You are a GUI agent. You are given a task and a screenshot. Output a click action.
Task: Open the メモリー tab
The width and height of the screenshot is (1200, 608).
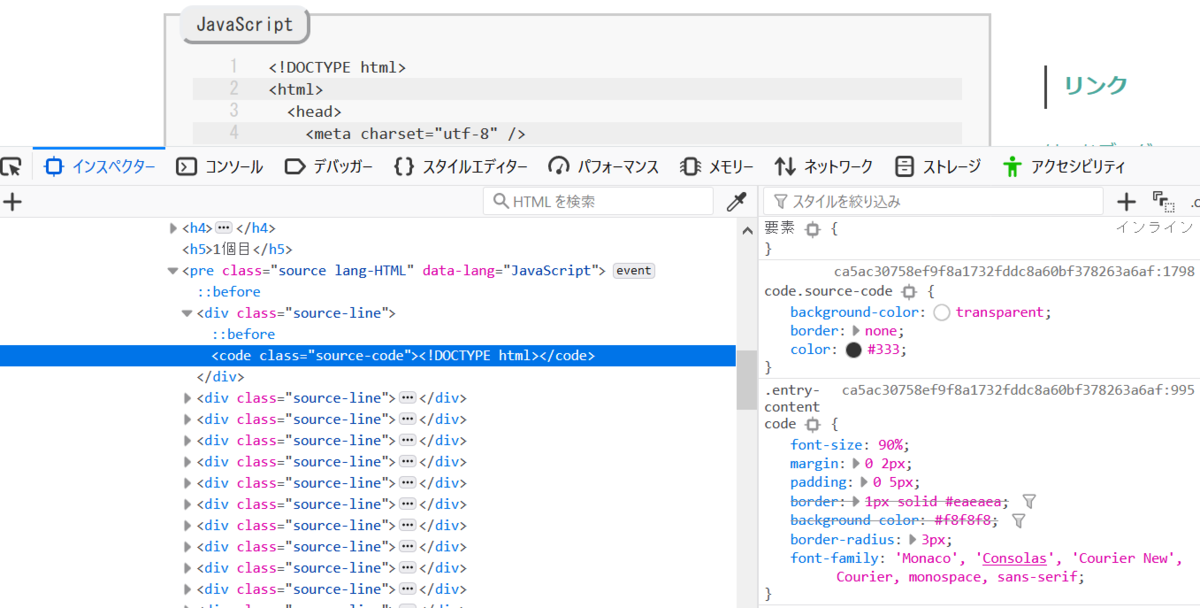pyautogui.click(x=717, y=167)
